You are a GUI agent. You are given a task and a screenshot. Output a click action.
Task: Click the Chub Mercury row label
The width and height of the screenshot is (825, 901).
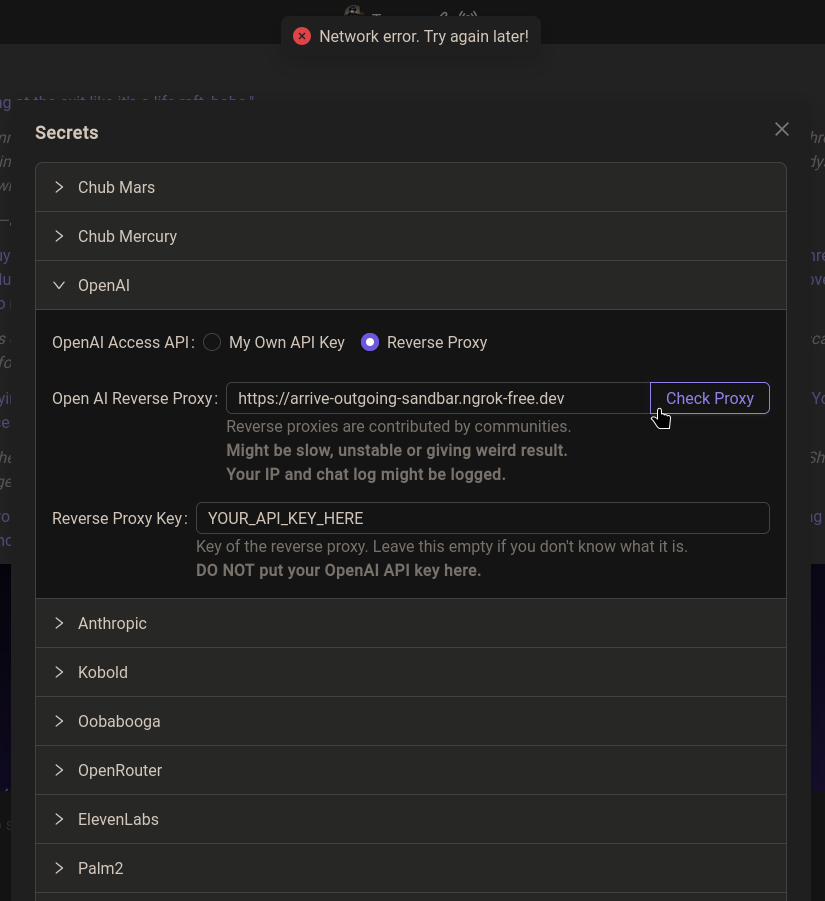coord(128,237)
